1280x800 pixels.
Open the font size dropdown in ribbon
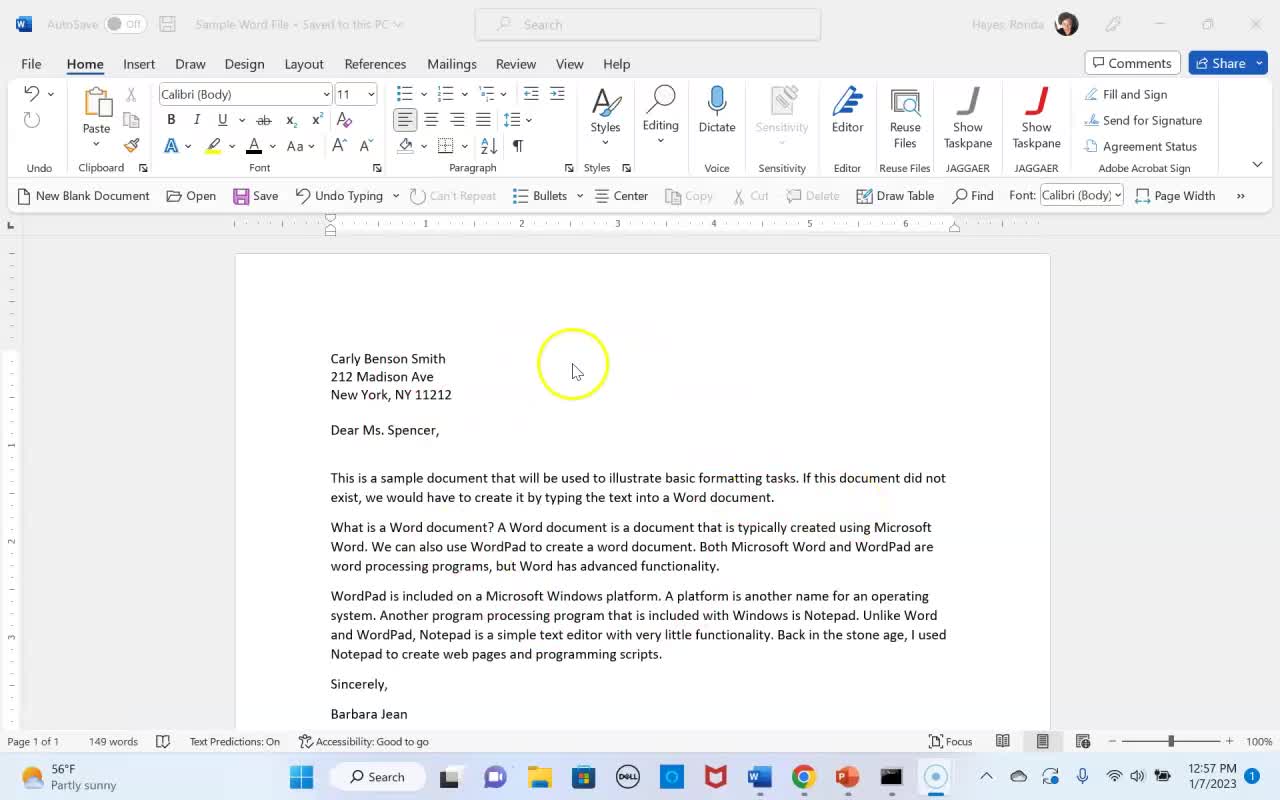point(371,94)
